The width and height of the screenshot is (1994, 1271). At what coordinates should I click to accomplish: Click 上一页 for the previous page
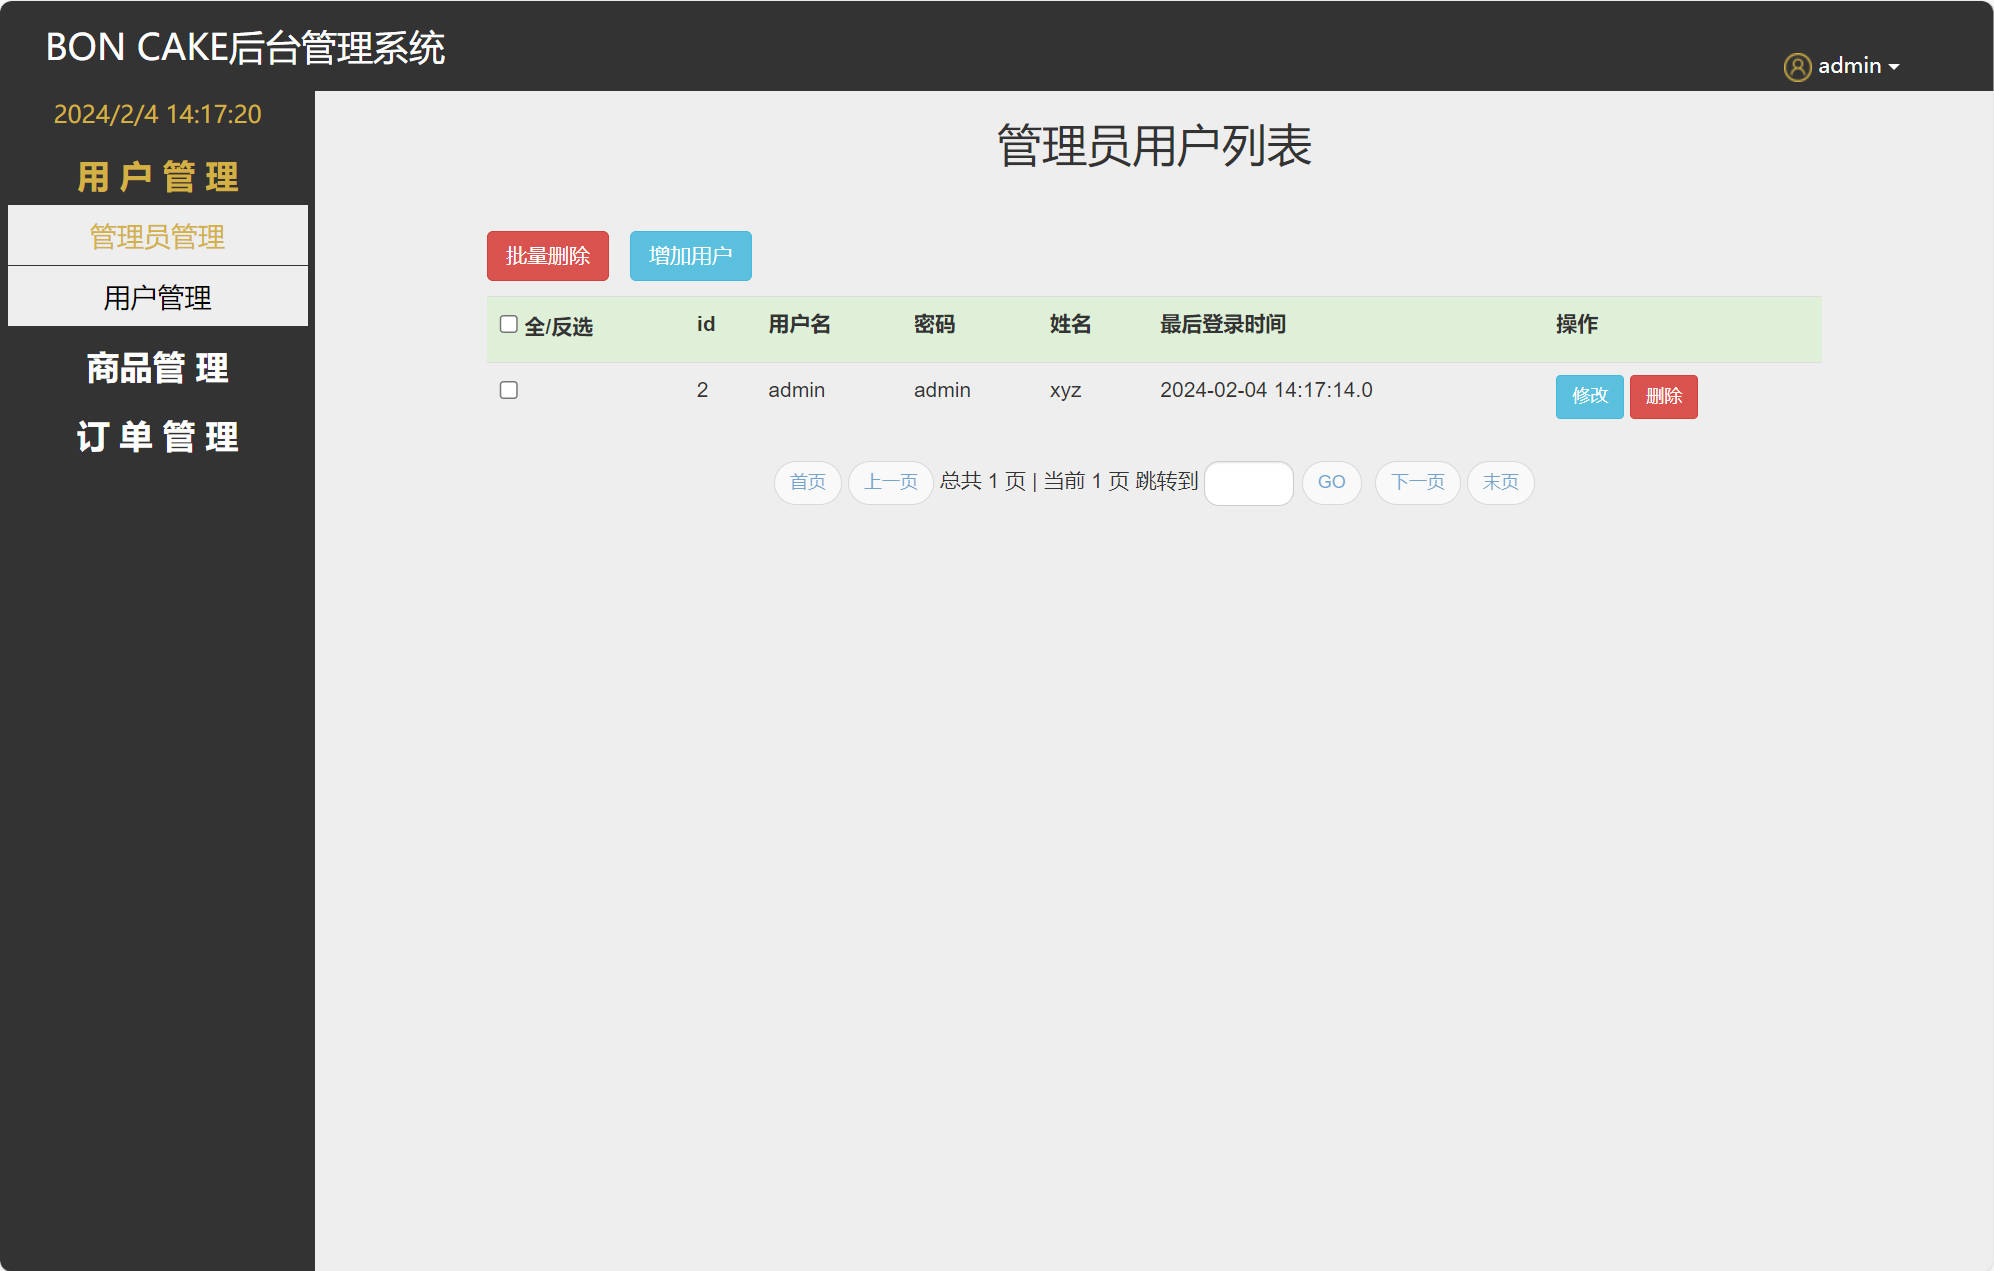tap(889, 483)
